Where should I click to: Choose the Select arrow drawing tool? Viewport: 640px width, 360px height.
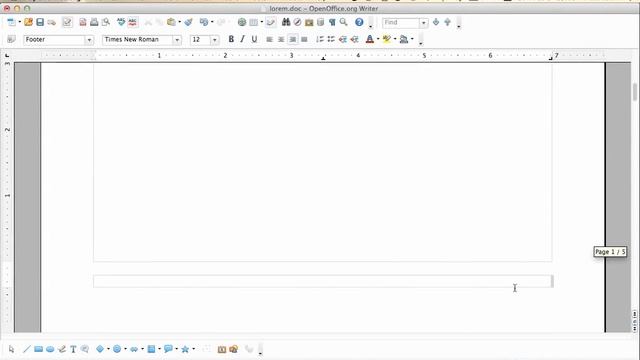[11, 349]
